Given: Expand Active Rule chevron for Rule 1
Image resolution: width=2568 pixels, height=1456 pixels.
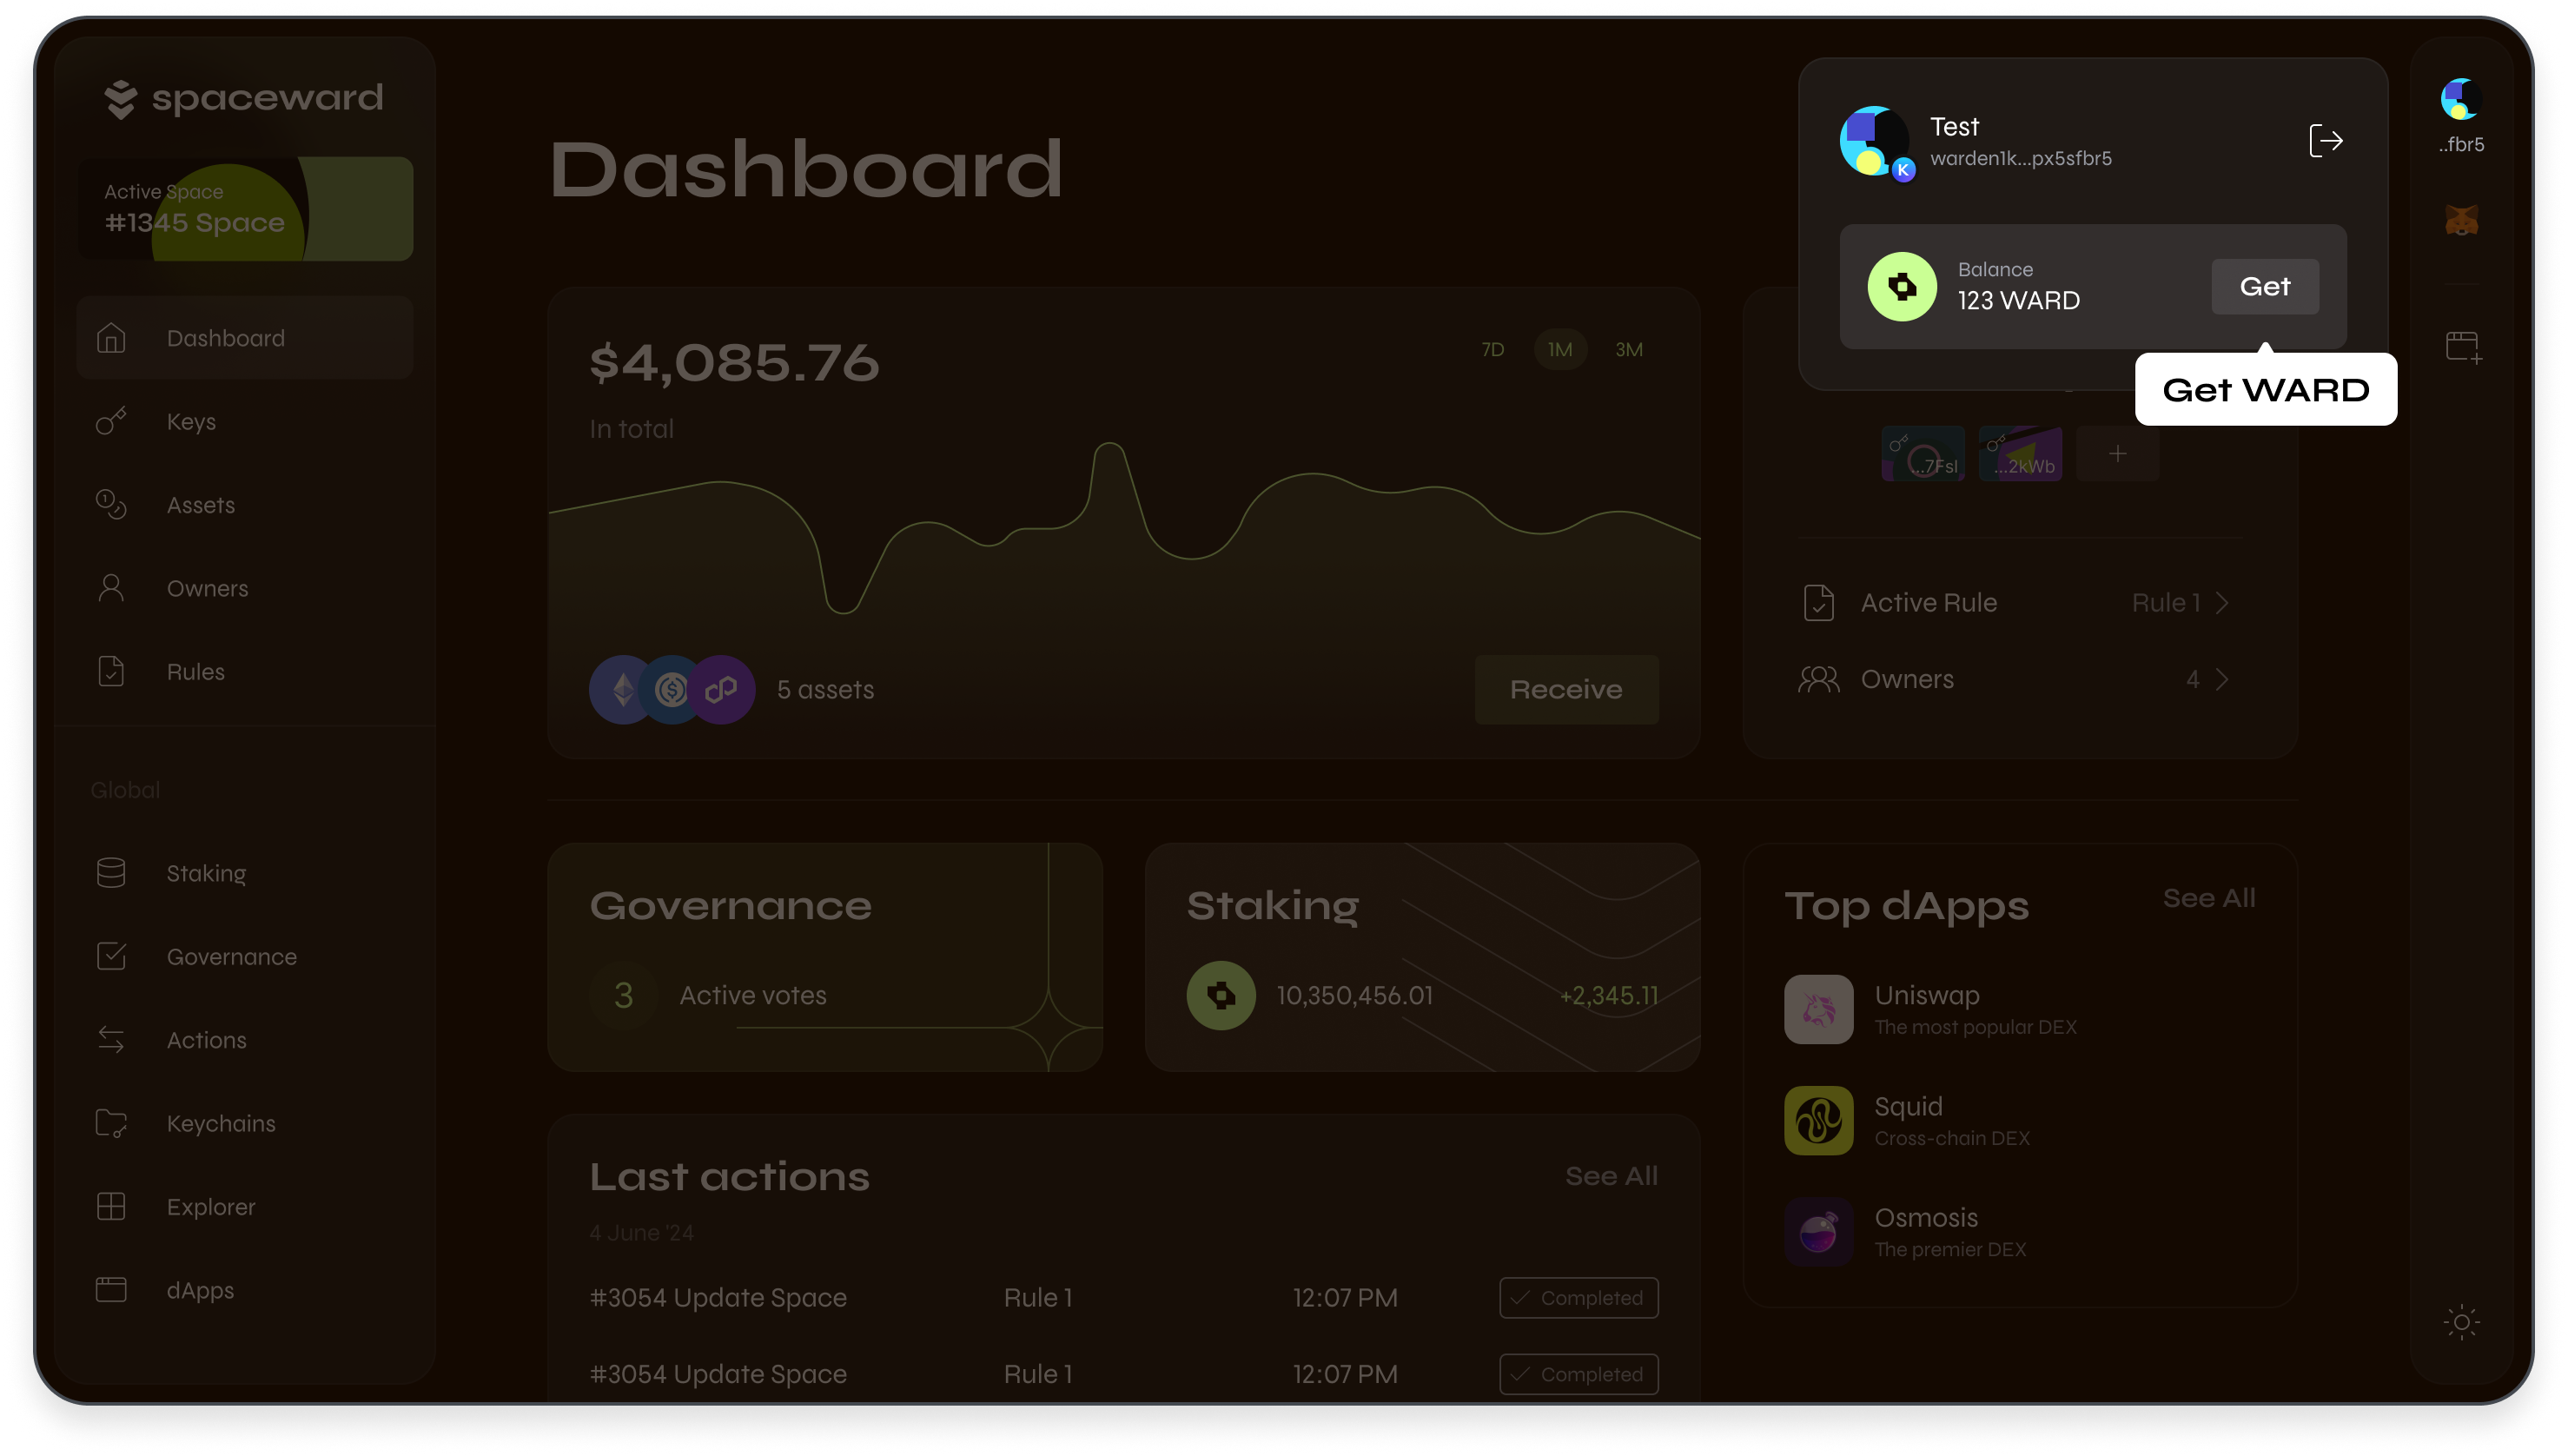Looking at the screenshot, I should coord(2222,603).
